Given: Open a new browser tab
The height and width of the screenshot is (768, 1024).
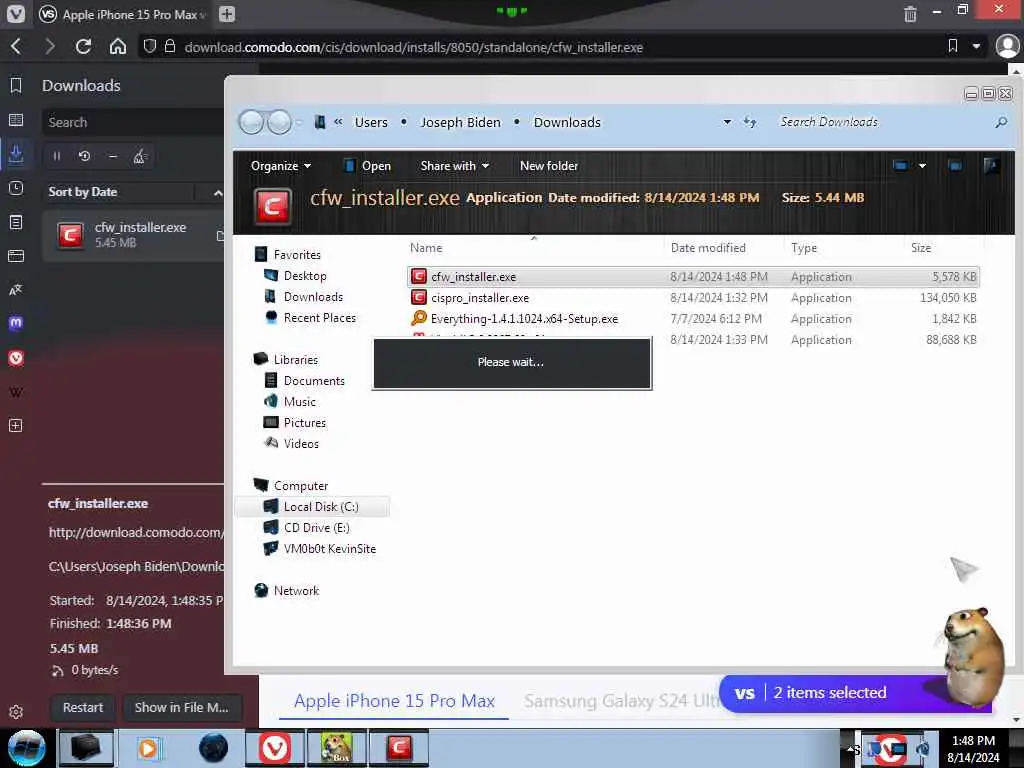Looking at the screenshot, I should point(227,14).
